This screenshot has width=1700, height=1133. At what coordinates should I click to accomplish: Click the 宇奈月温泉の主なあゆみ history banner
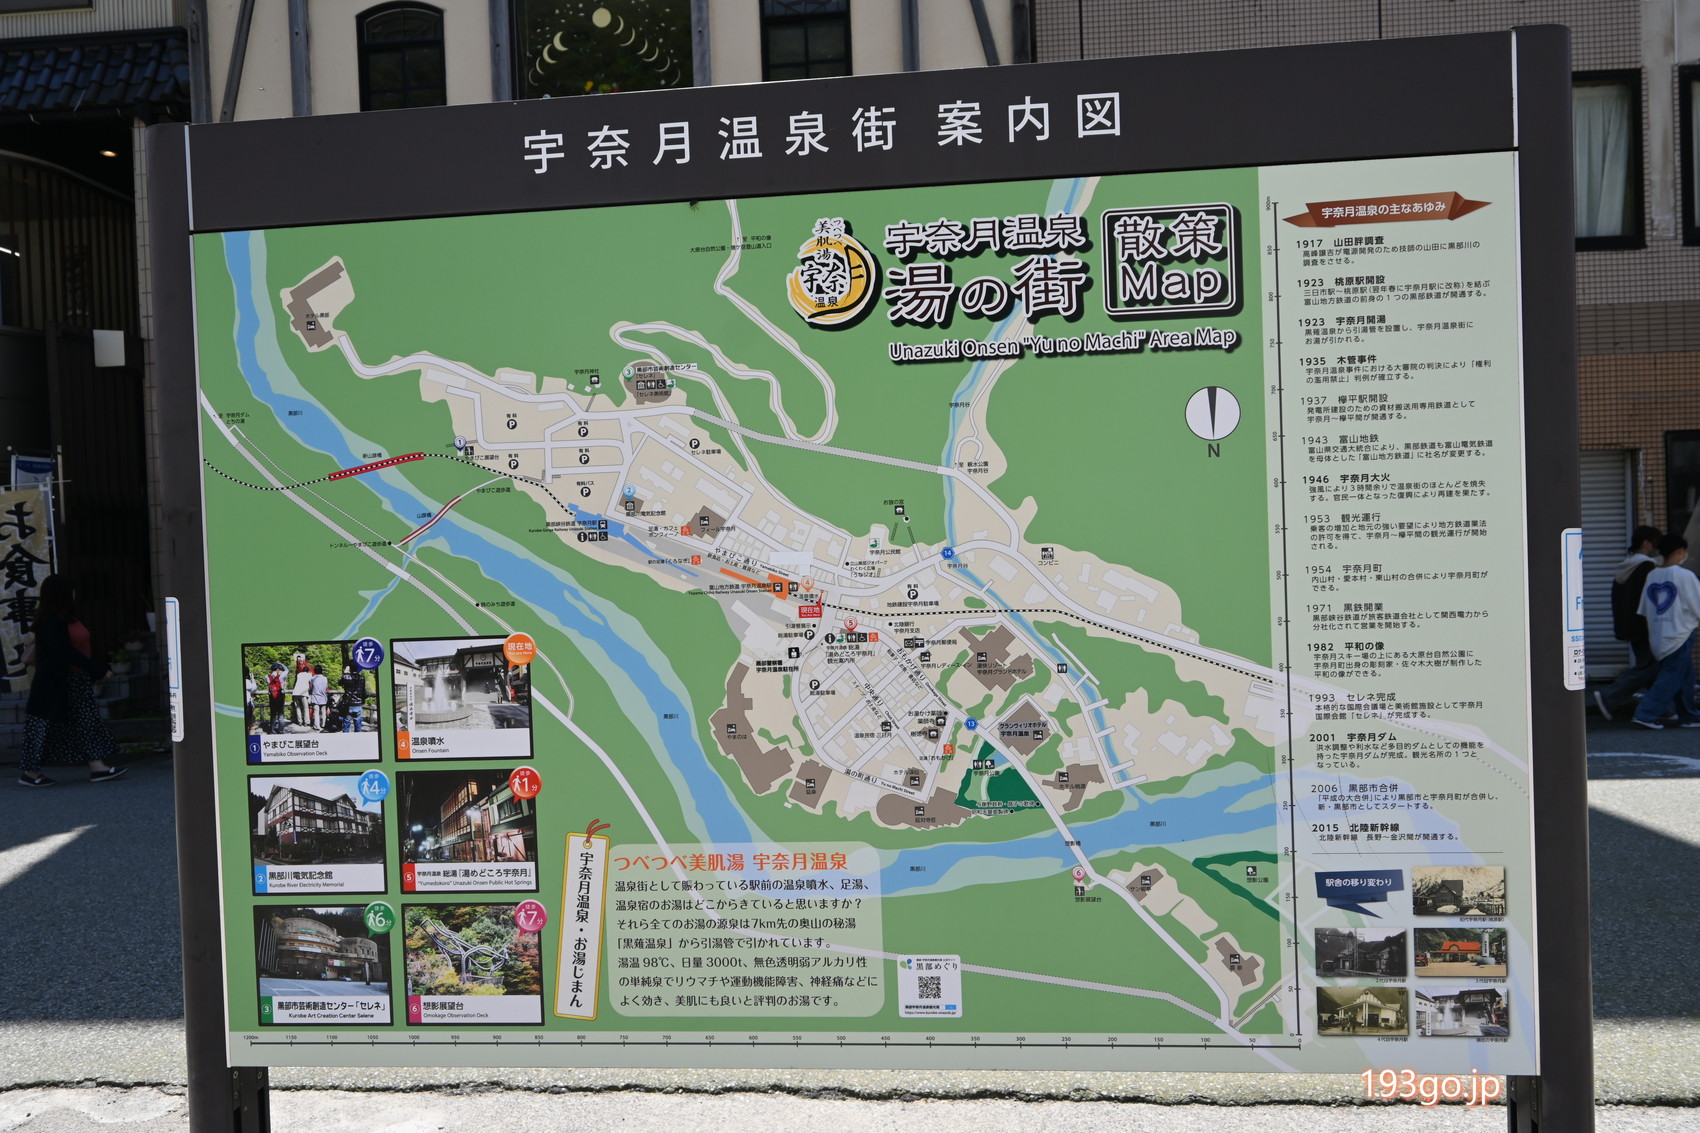pos(1384,209)
